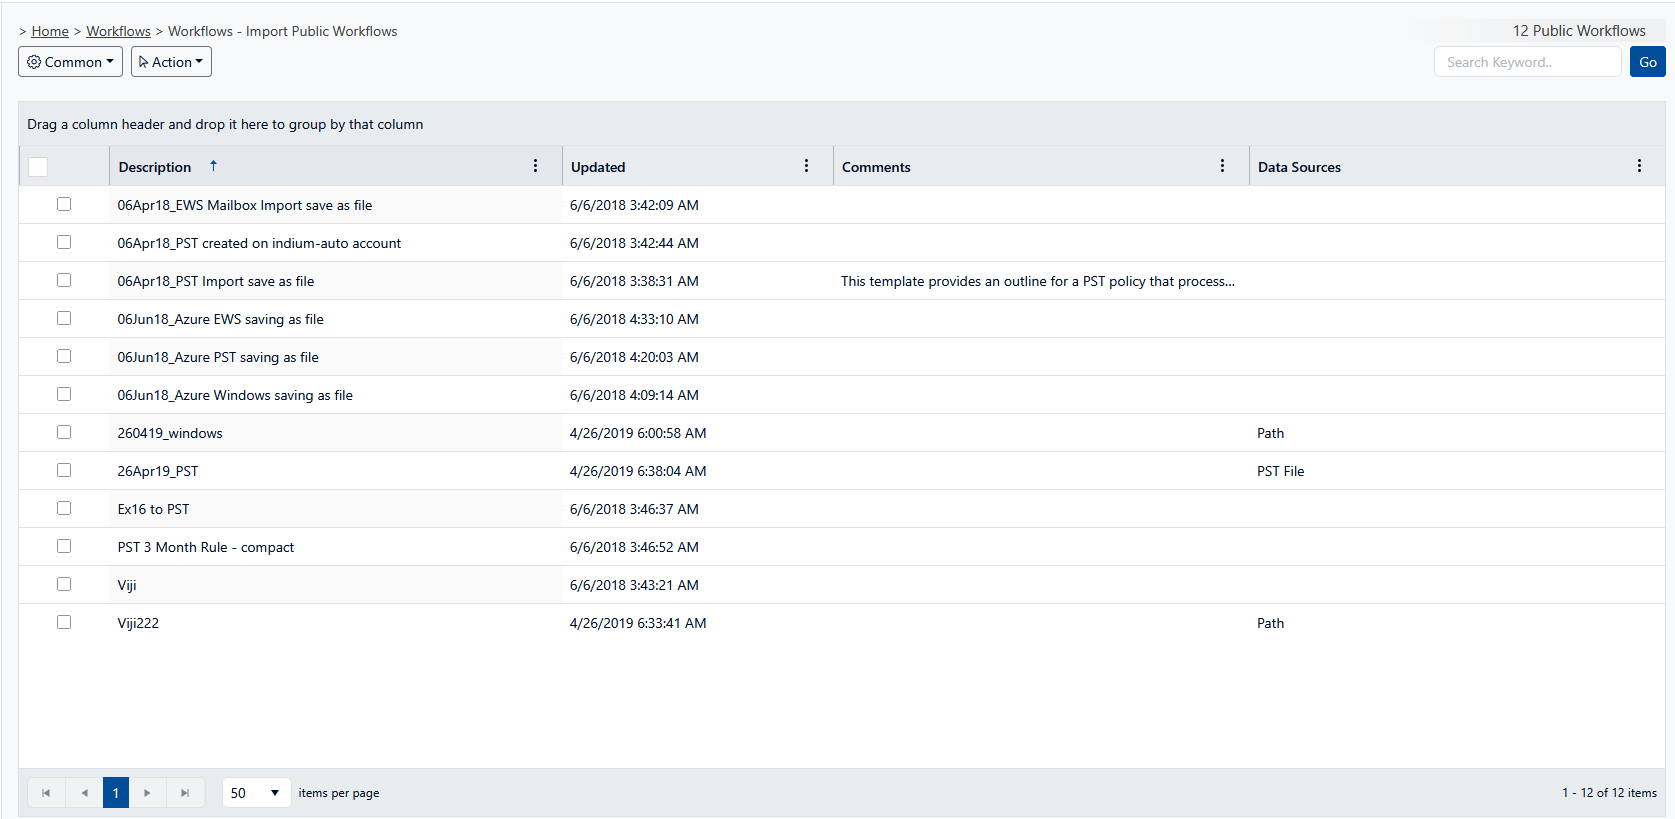Open Updated column three-dot menu
This screenshot has width=1675, height=819.
coord(806,166)
